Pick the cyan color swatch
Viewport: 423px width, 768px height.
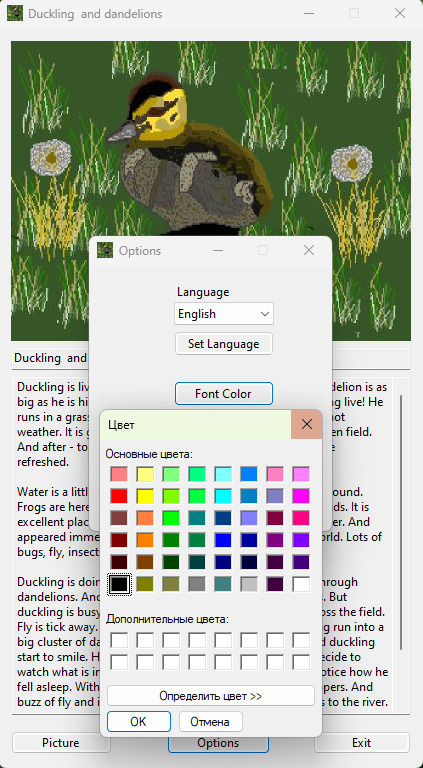pyautogui.click(x=223, y=496)
